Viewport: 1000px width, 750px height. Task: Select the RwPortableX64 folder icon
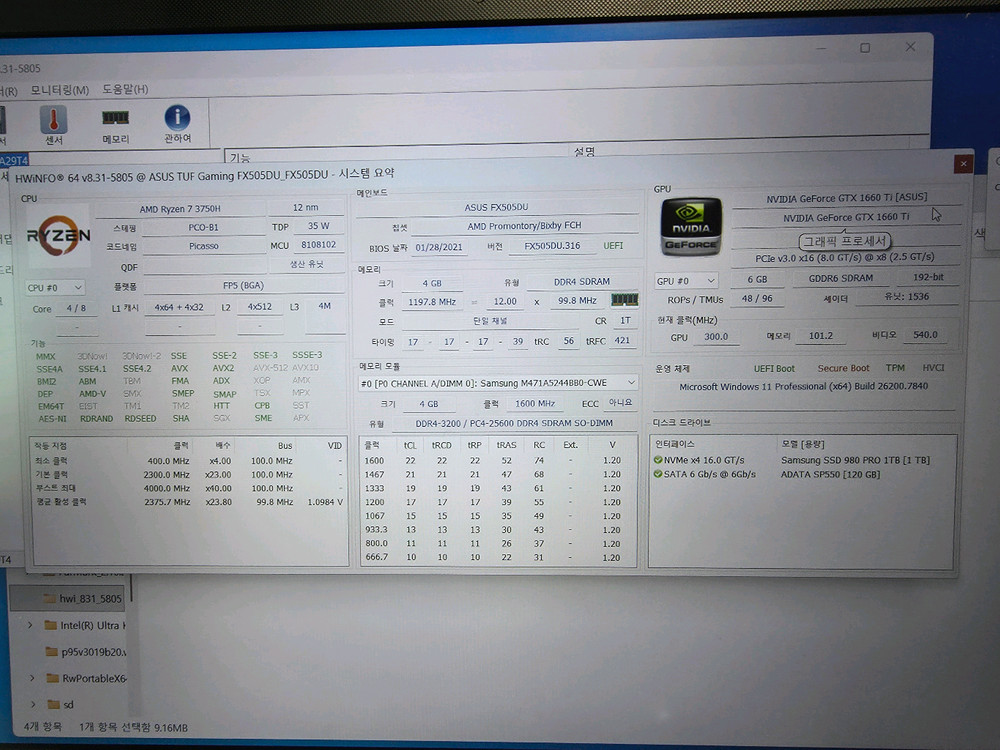point(54,678)
